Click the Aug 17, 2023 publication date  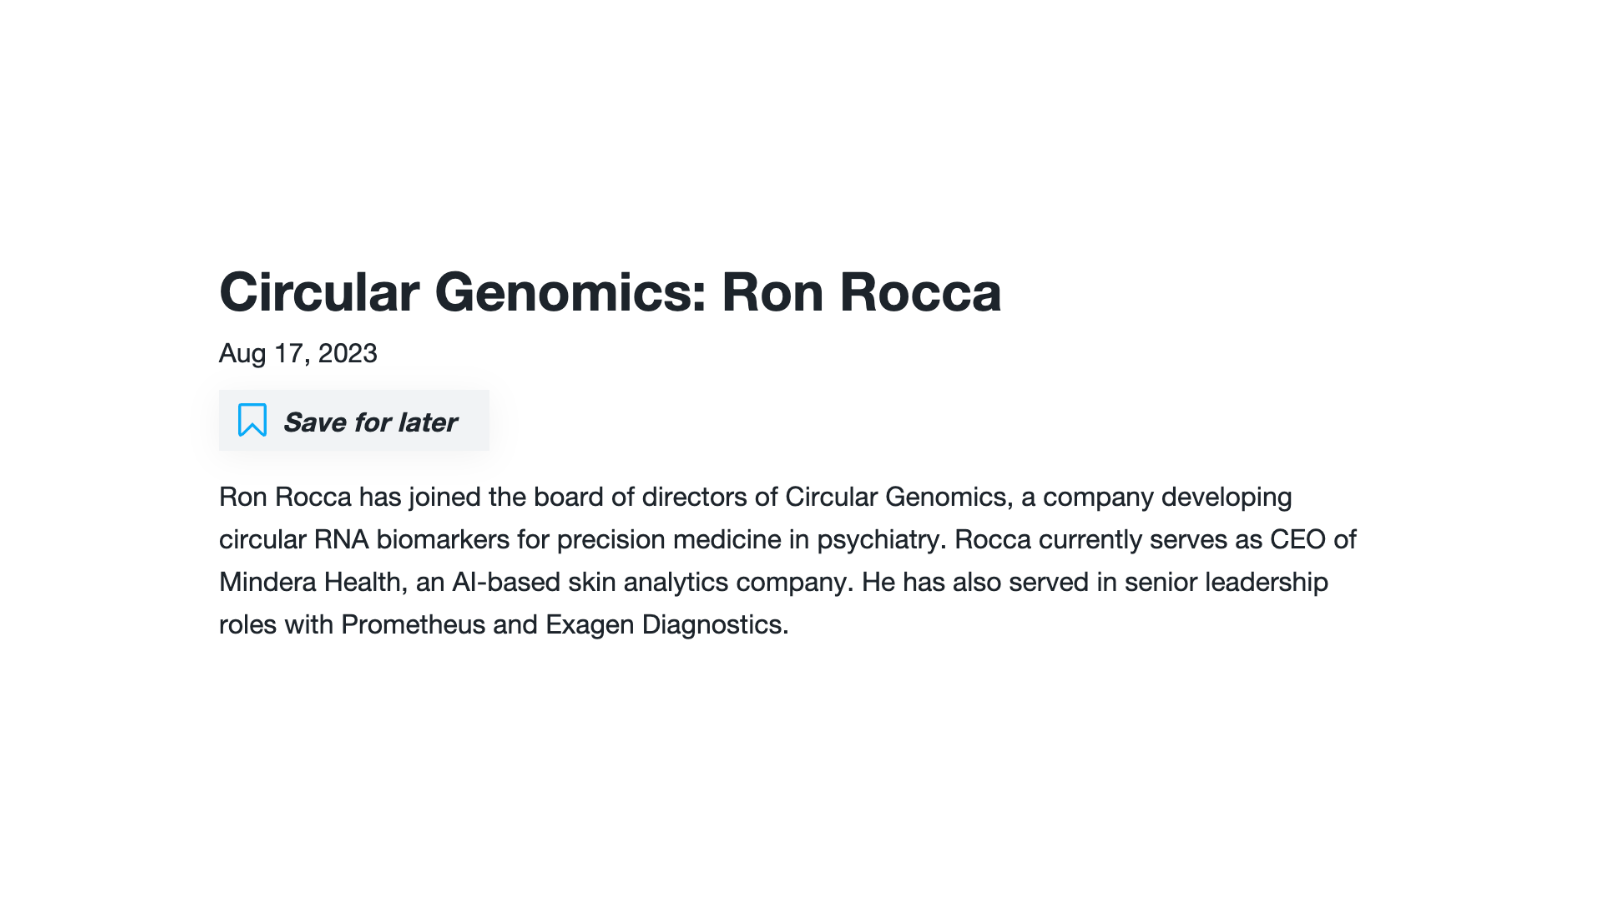pyautogui.click(x=298, y=353)
